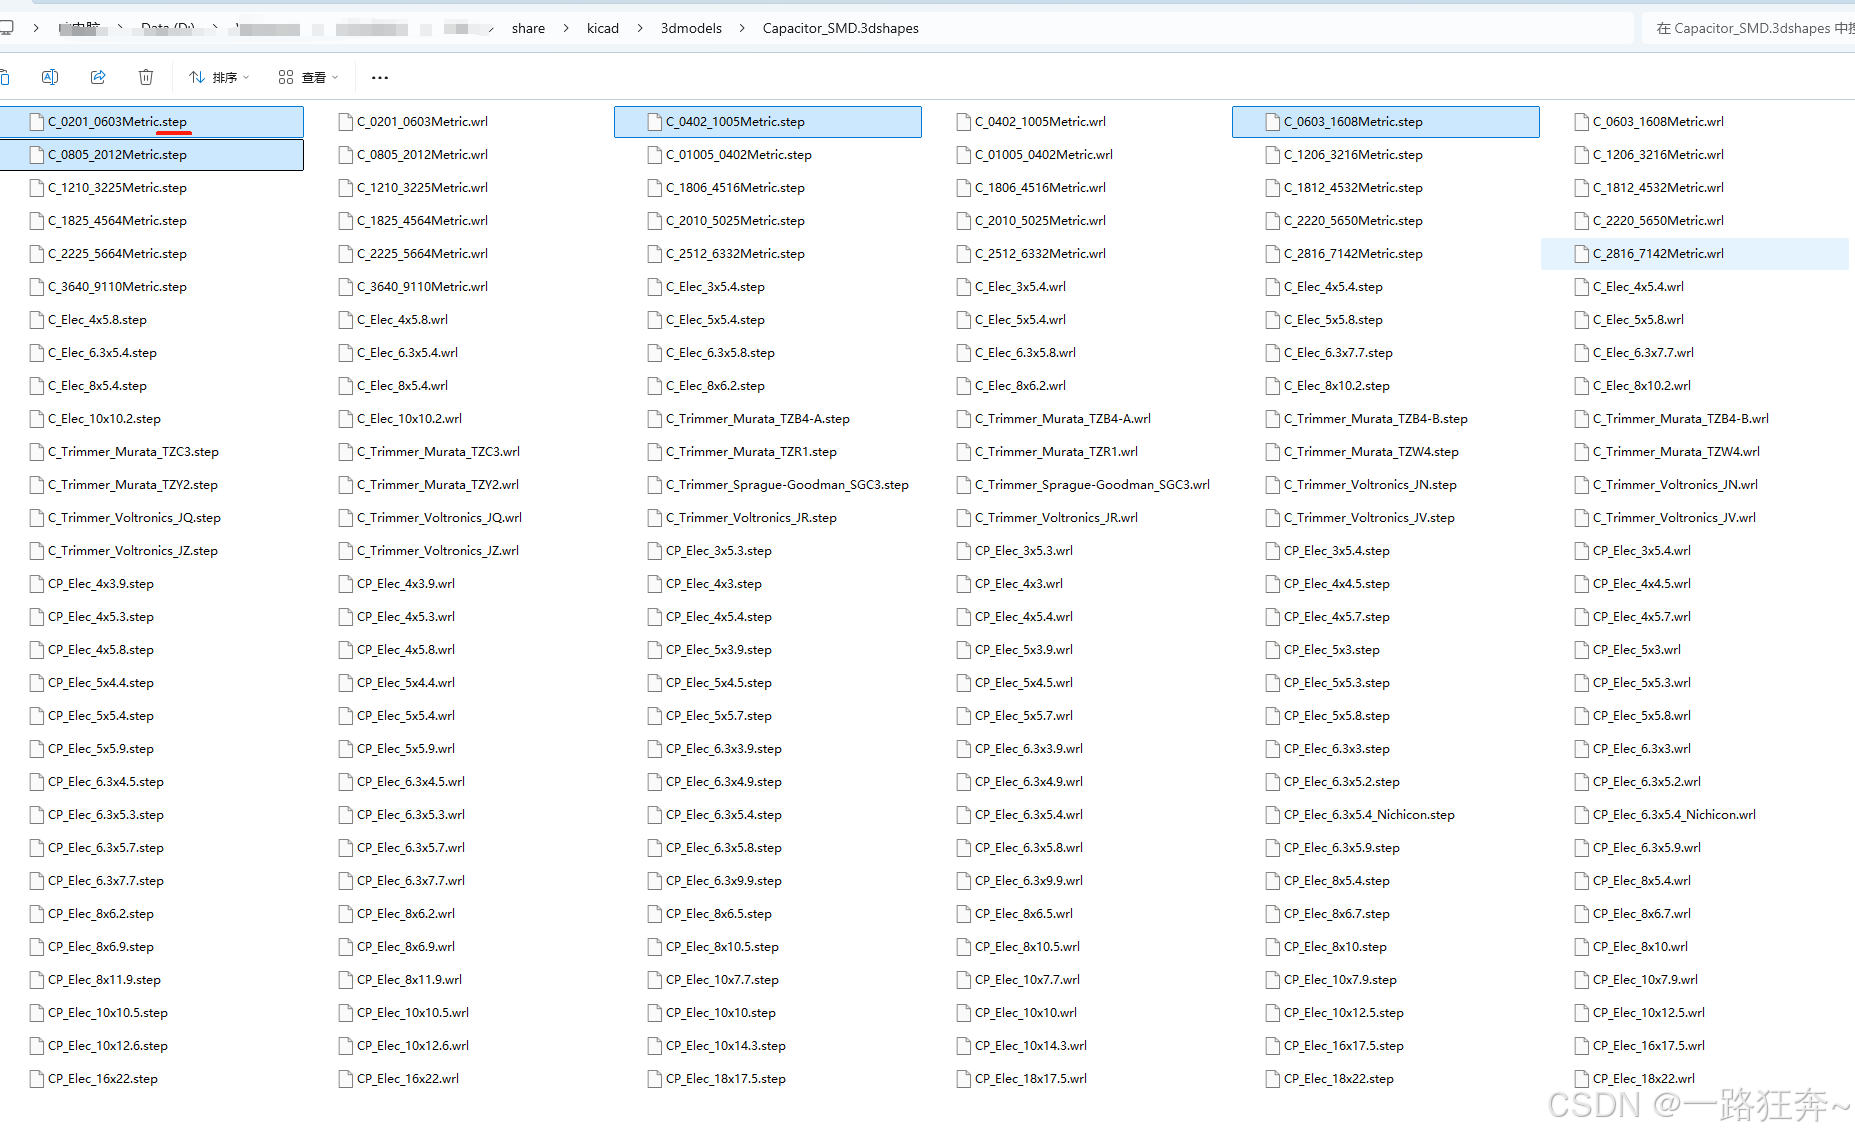Select file CP_Elec_8x11.9.step
1855x1137 pixels.
click(104, 980)
